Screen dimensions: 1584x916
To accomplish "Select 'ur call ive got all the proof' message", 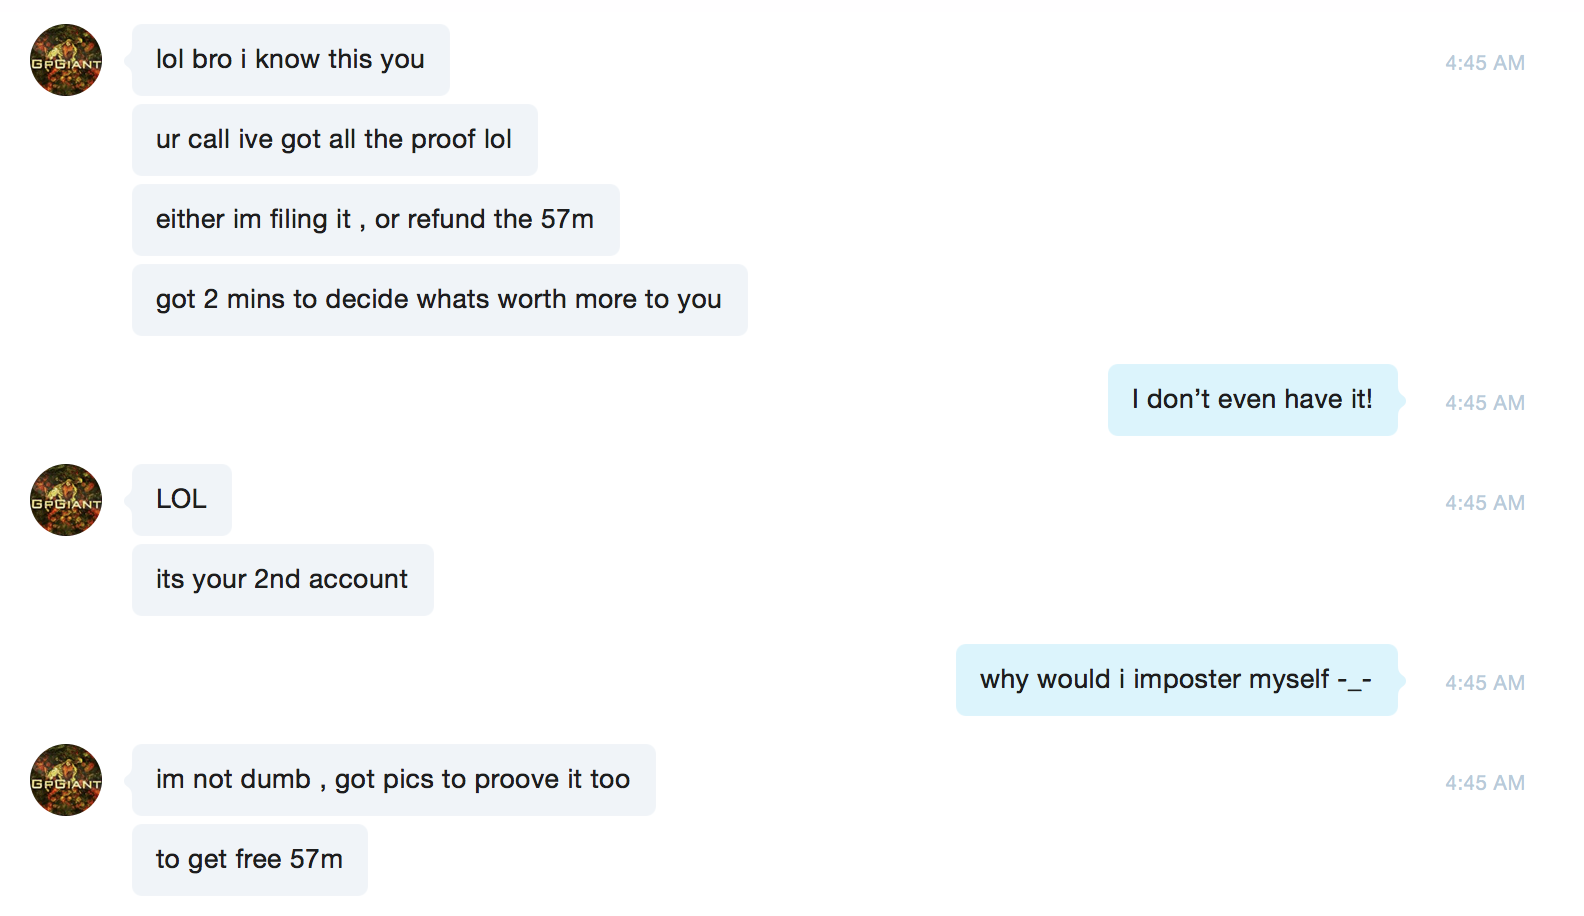I will (335, 140).
